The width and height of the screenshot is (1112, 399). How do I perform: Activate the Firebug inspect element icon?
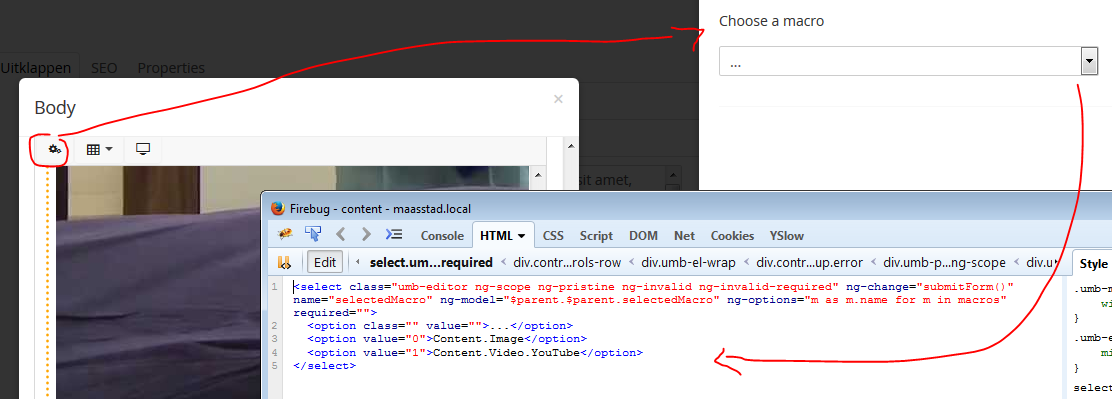313,235
